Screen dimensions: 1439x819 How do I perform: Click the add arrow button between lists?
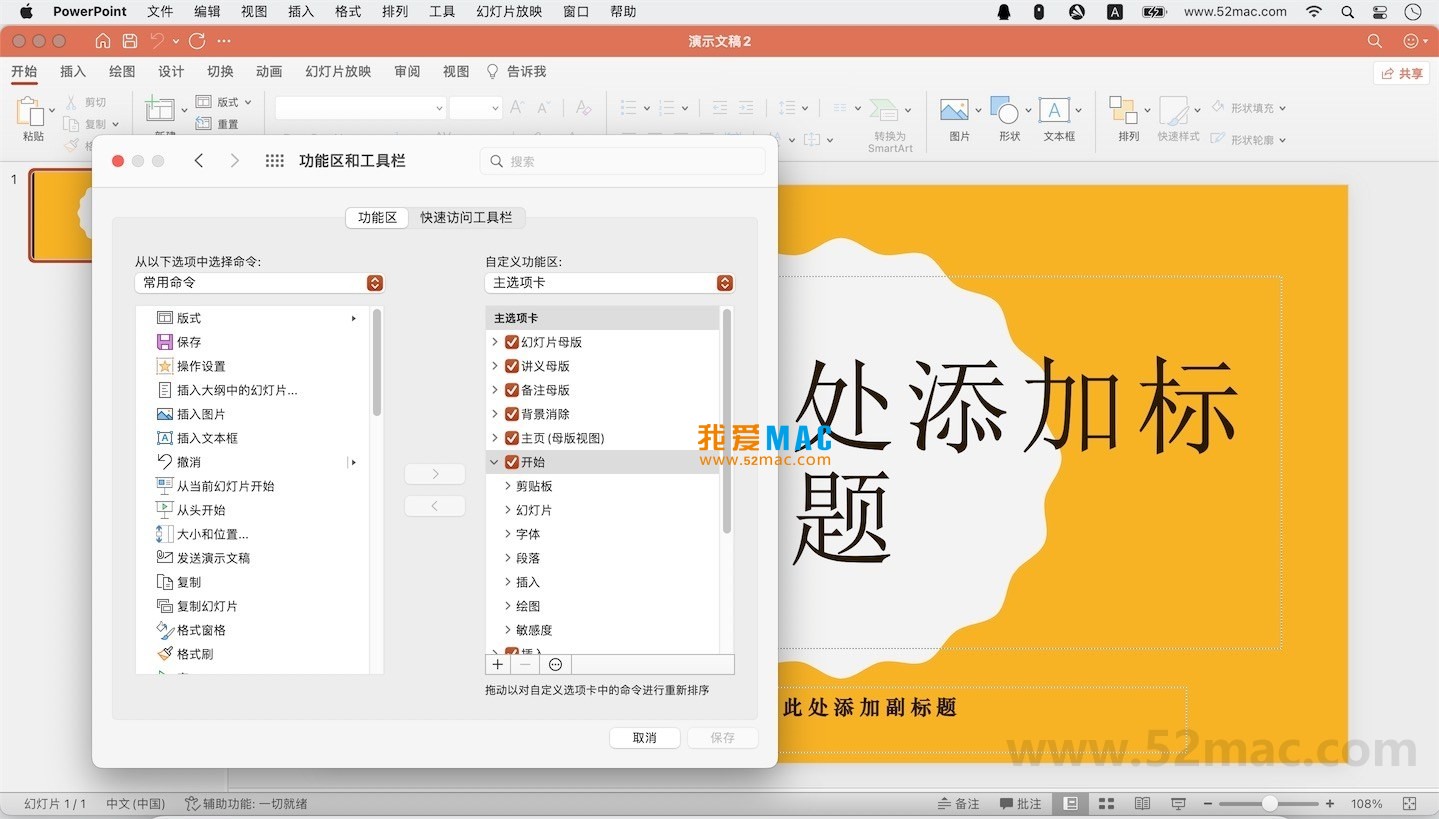435,474
